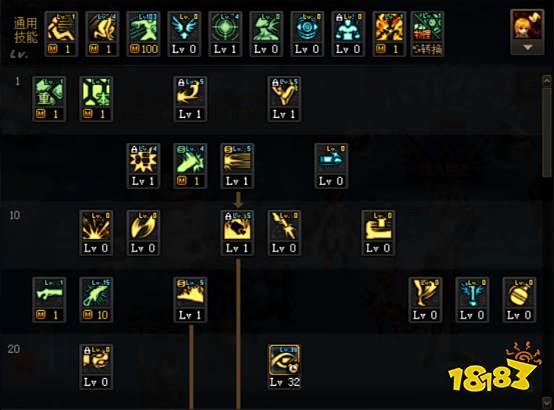Select the golden flame wave skill icon
Image resolution: width=554 pixels, height=410 pixels.
(190, 300)
